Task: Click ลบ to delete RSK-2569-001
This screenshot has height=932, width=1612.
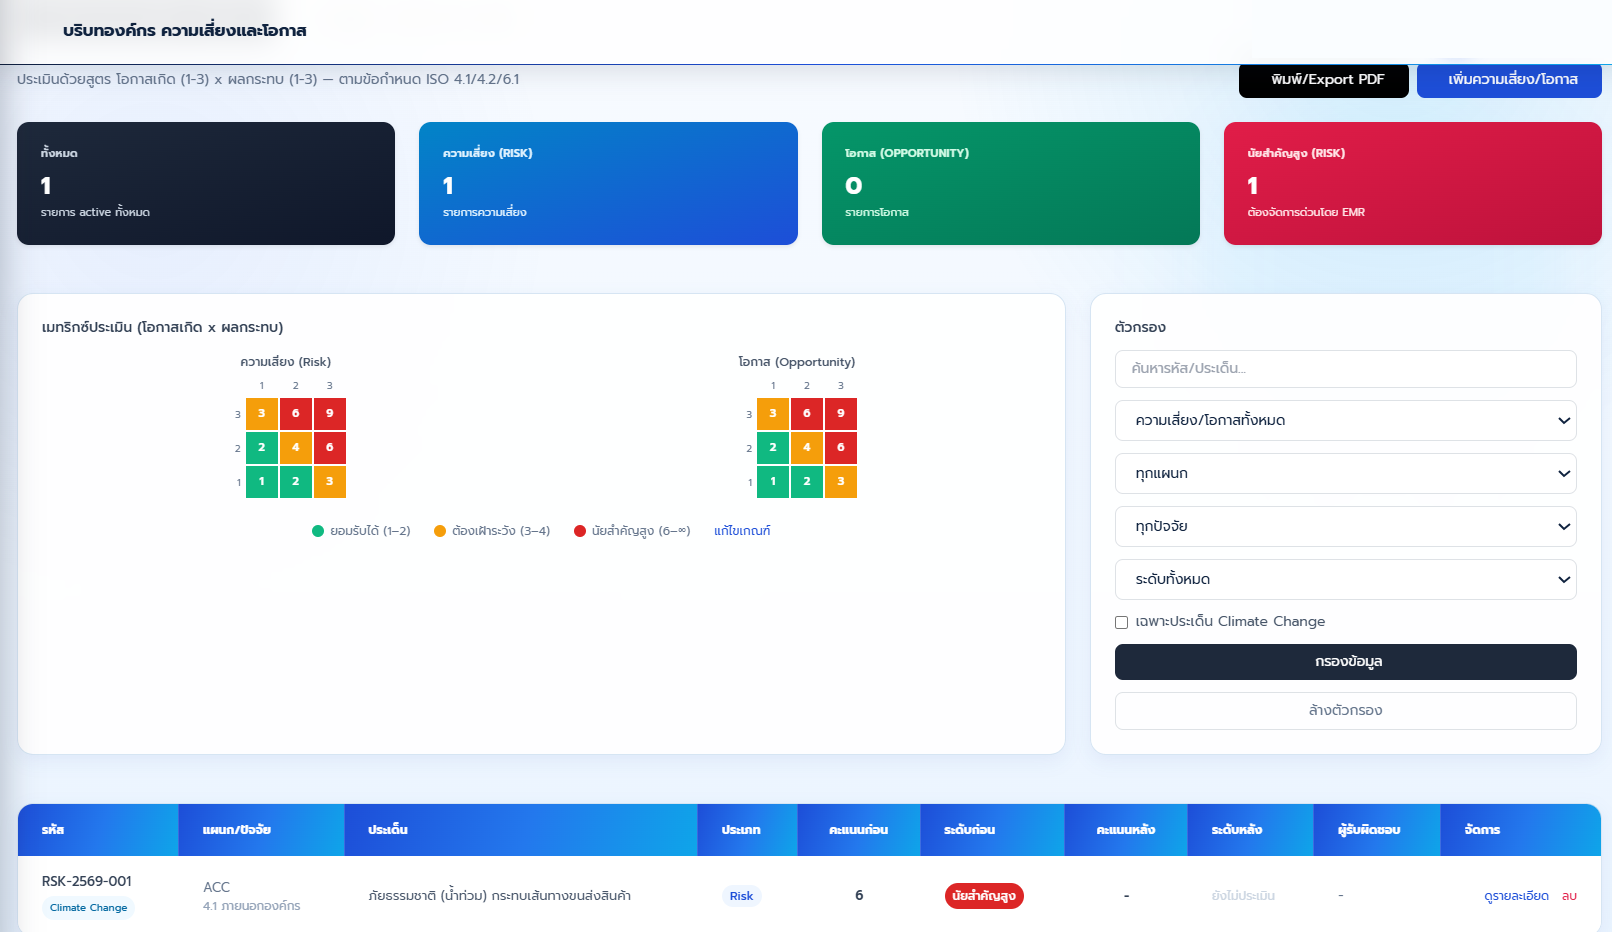Action: (1569, 896)
